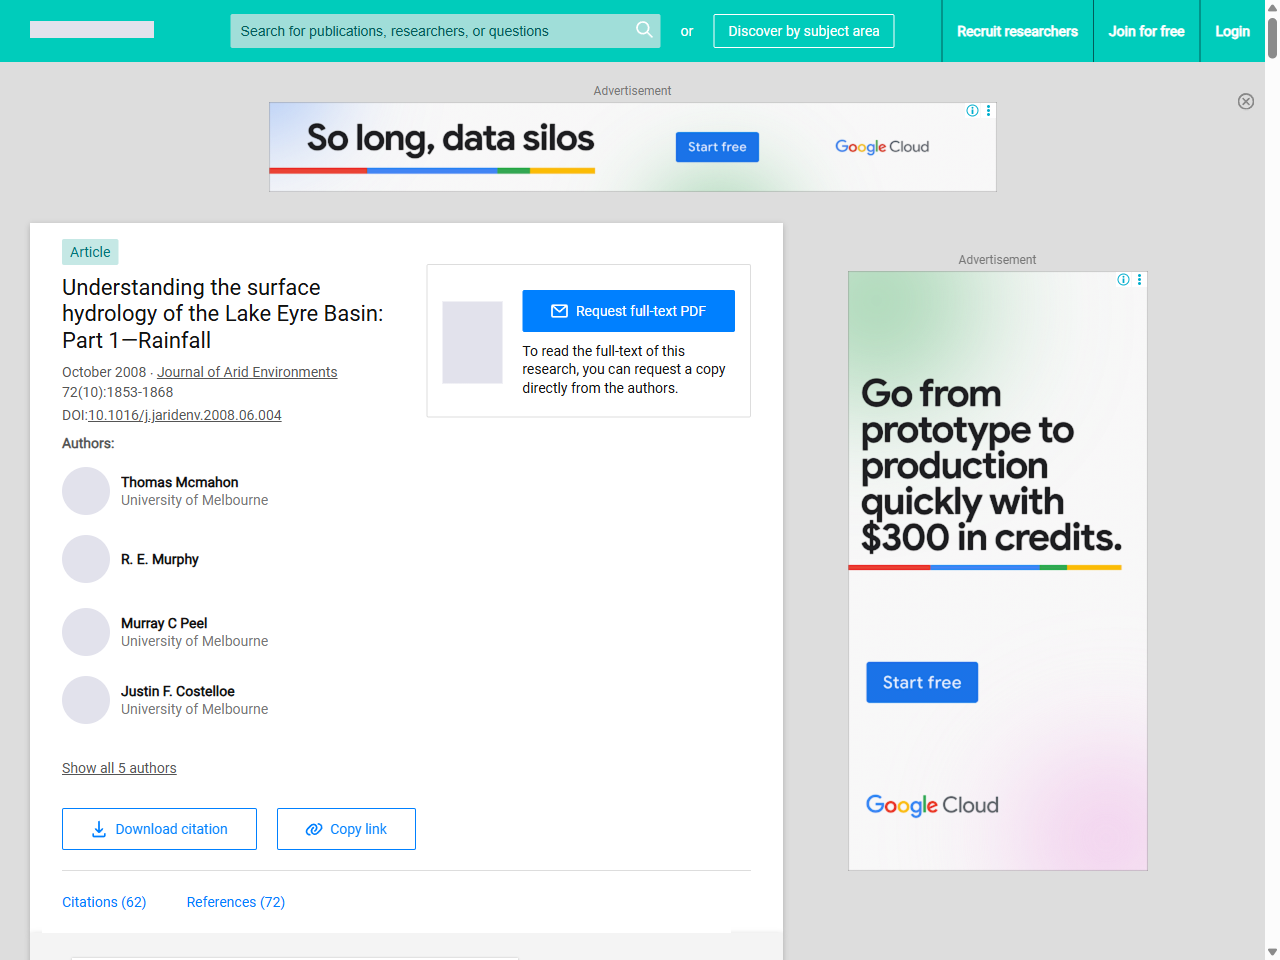Open the Journal of Arid Environments link

pyautogui.click(x=247, y=372)
